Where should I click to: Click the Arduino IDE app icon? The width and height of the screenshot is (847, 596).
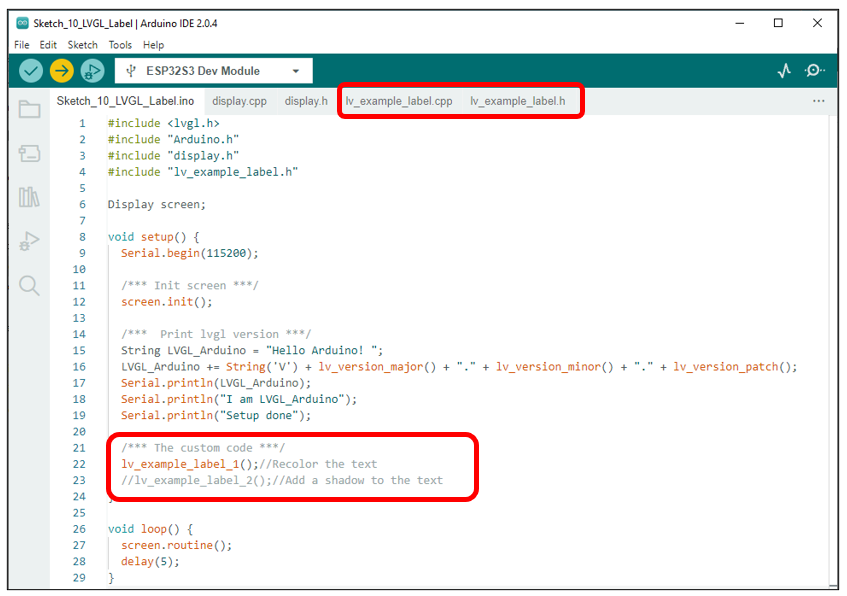point(22,23)
